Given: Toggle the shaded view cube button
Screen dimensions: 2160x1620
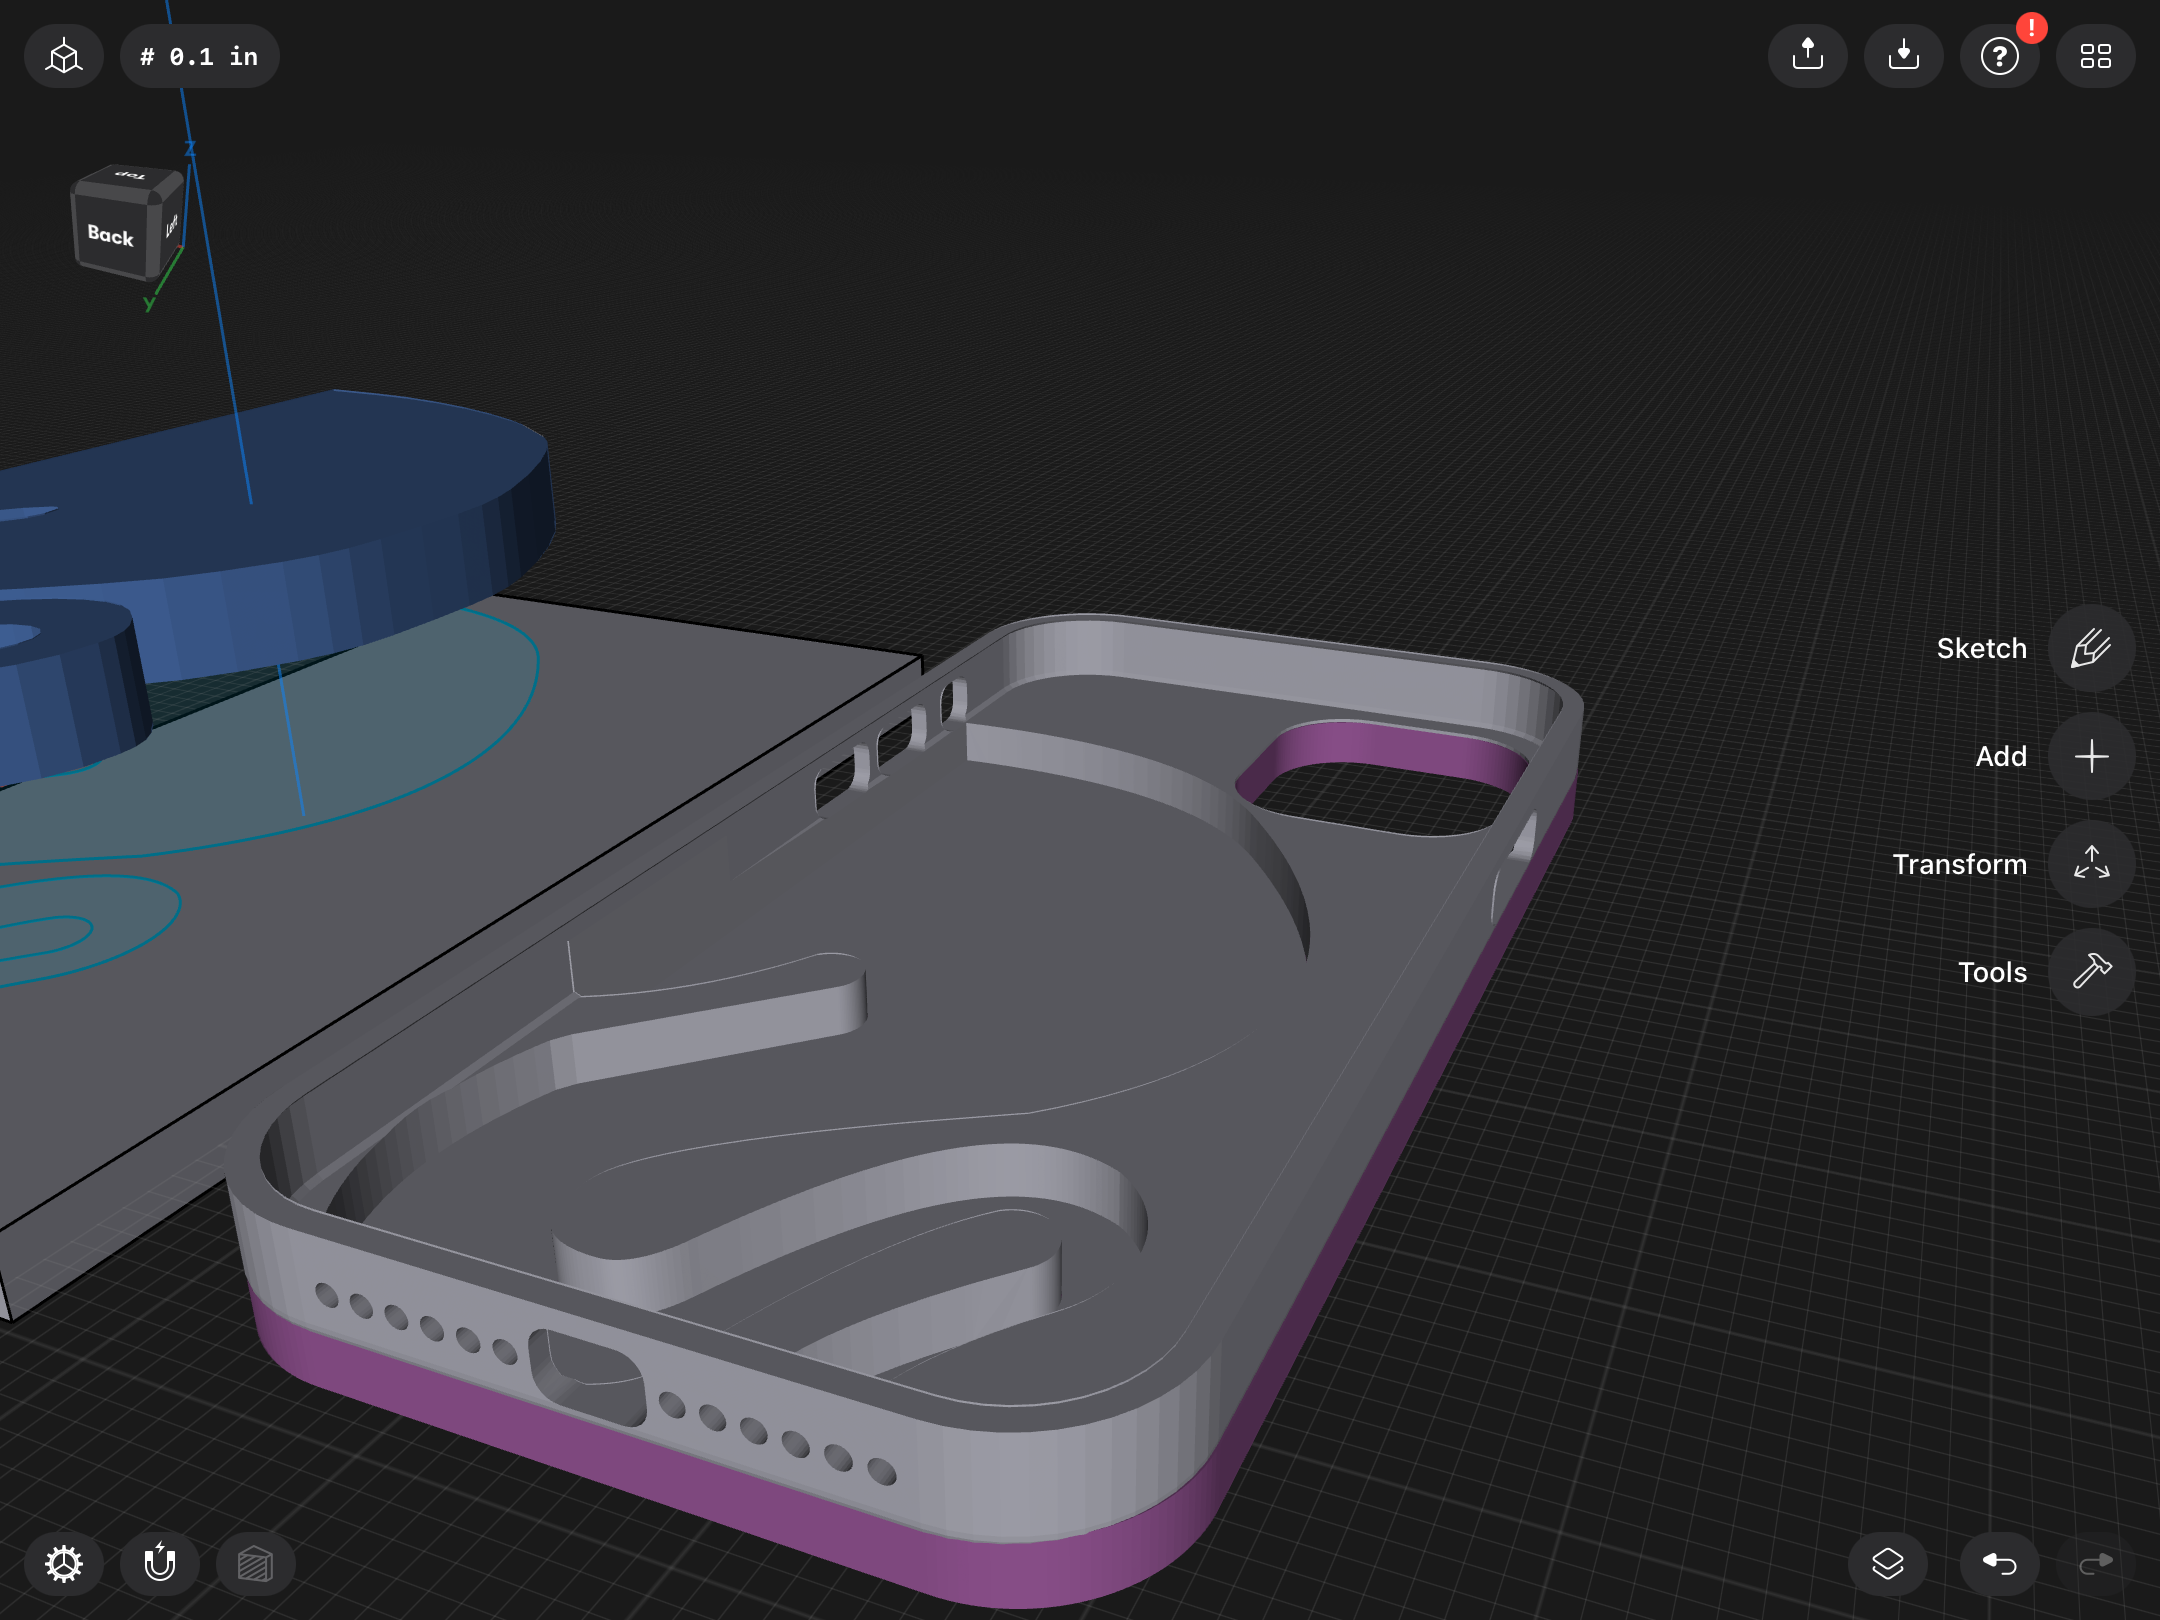Looking at the screenshot, I should [x=255, y=1563].
